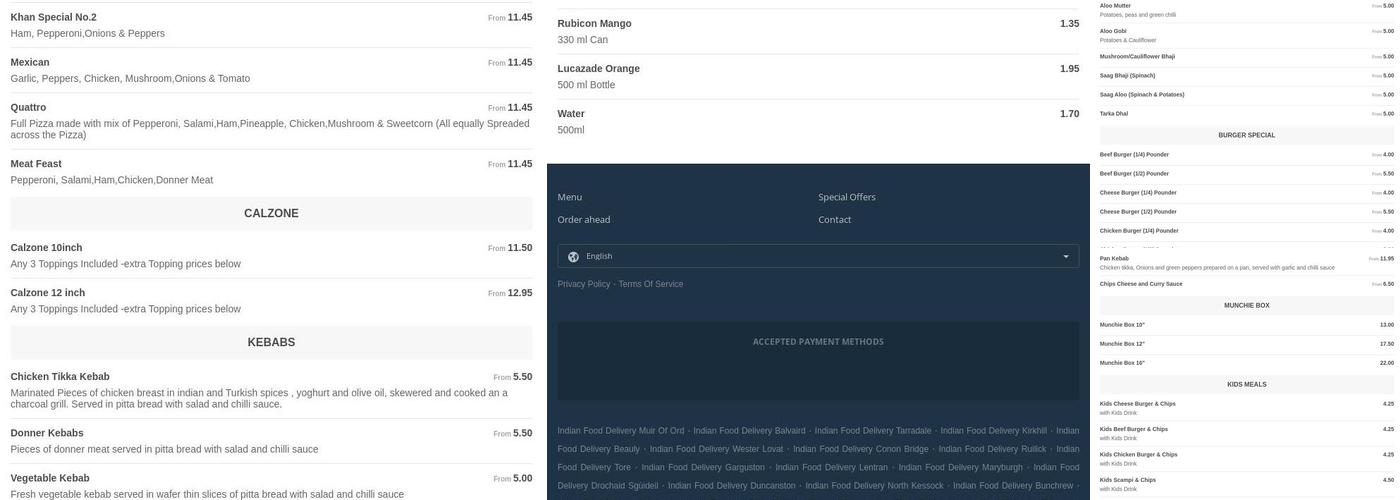Select Kids Cheese Burger & Chips
Viewport: 1400px width, 500px height.
1137,404
